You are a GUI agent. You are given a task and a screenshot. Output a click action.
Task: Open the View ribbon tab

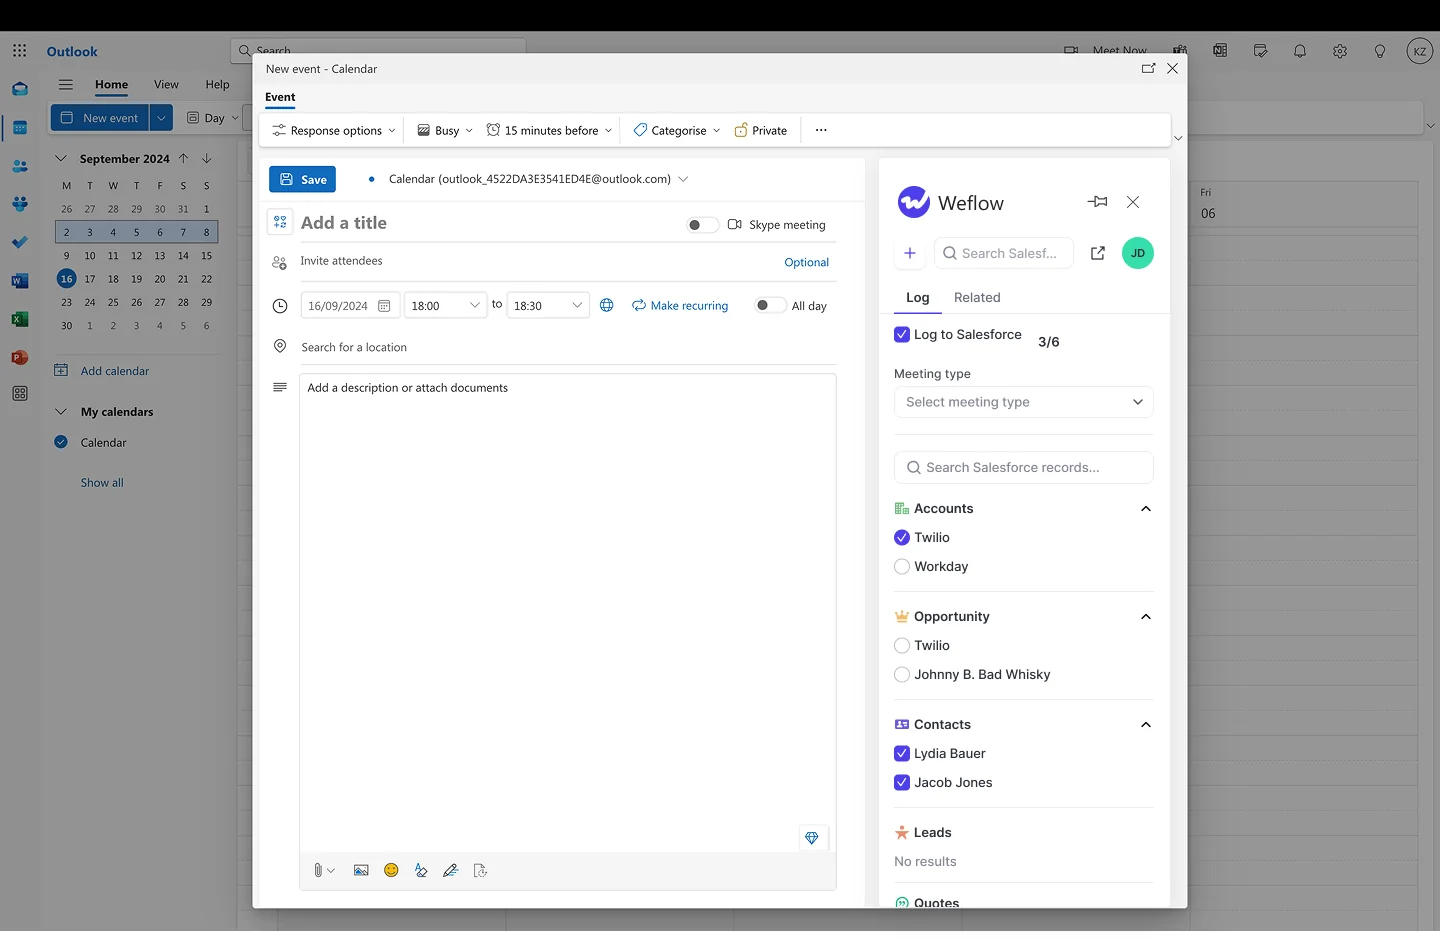[x=166, y=85]
